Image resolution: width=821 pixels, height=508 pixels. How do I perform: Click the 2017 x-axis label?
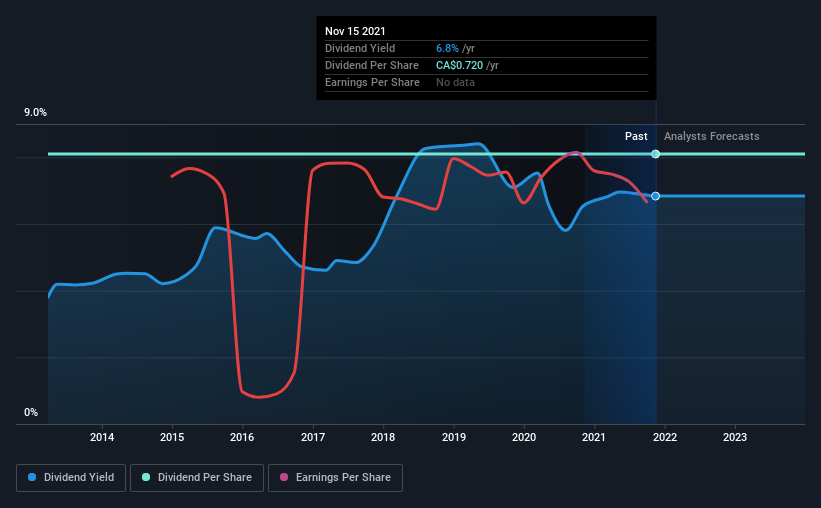tap(313, 437)
